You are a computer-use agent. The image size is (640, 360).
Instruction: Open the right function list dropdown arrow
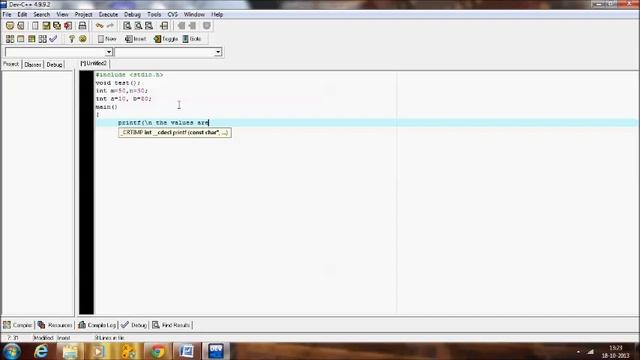click(218, 52)
